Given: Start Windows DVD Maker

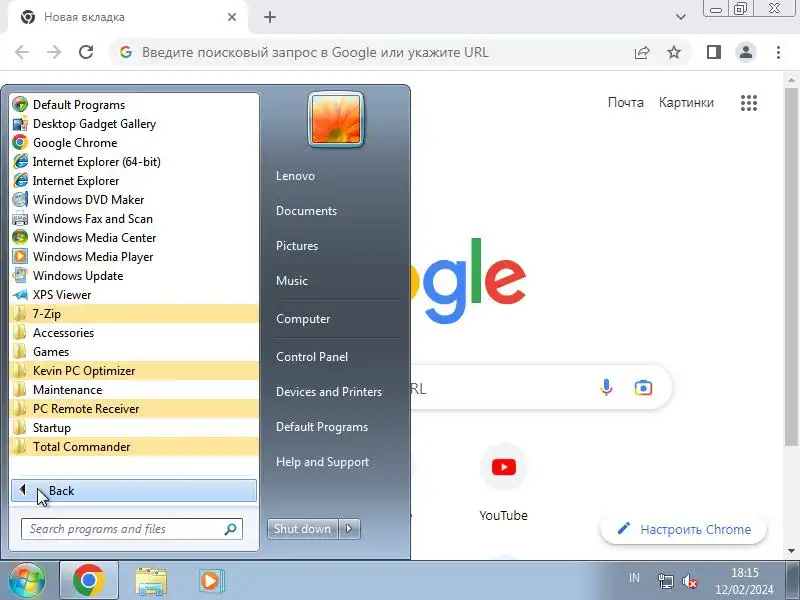Looking at the screenshot, I should pyautogui.click(x=134, y=199).
